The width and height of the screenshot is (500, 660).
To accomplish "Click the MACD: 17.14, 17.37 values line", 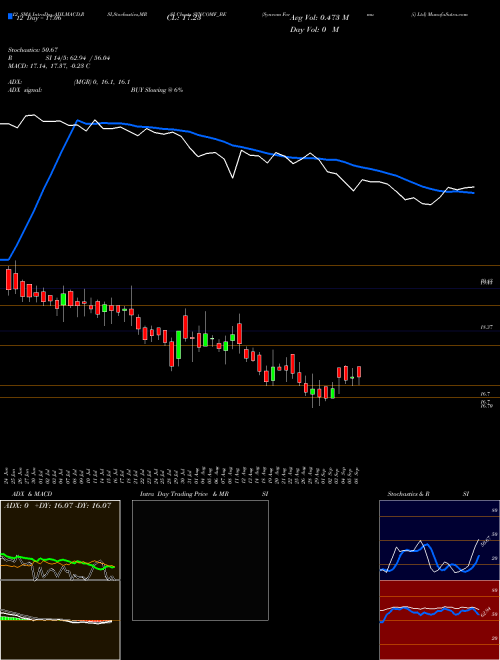I will pos(49,66).
